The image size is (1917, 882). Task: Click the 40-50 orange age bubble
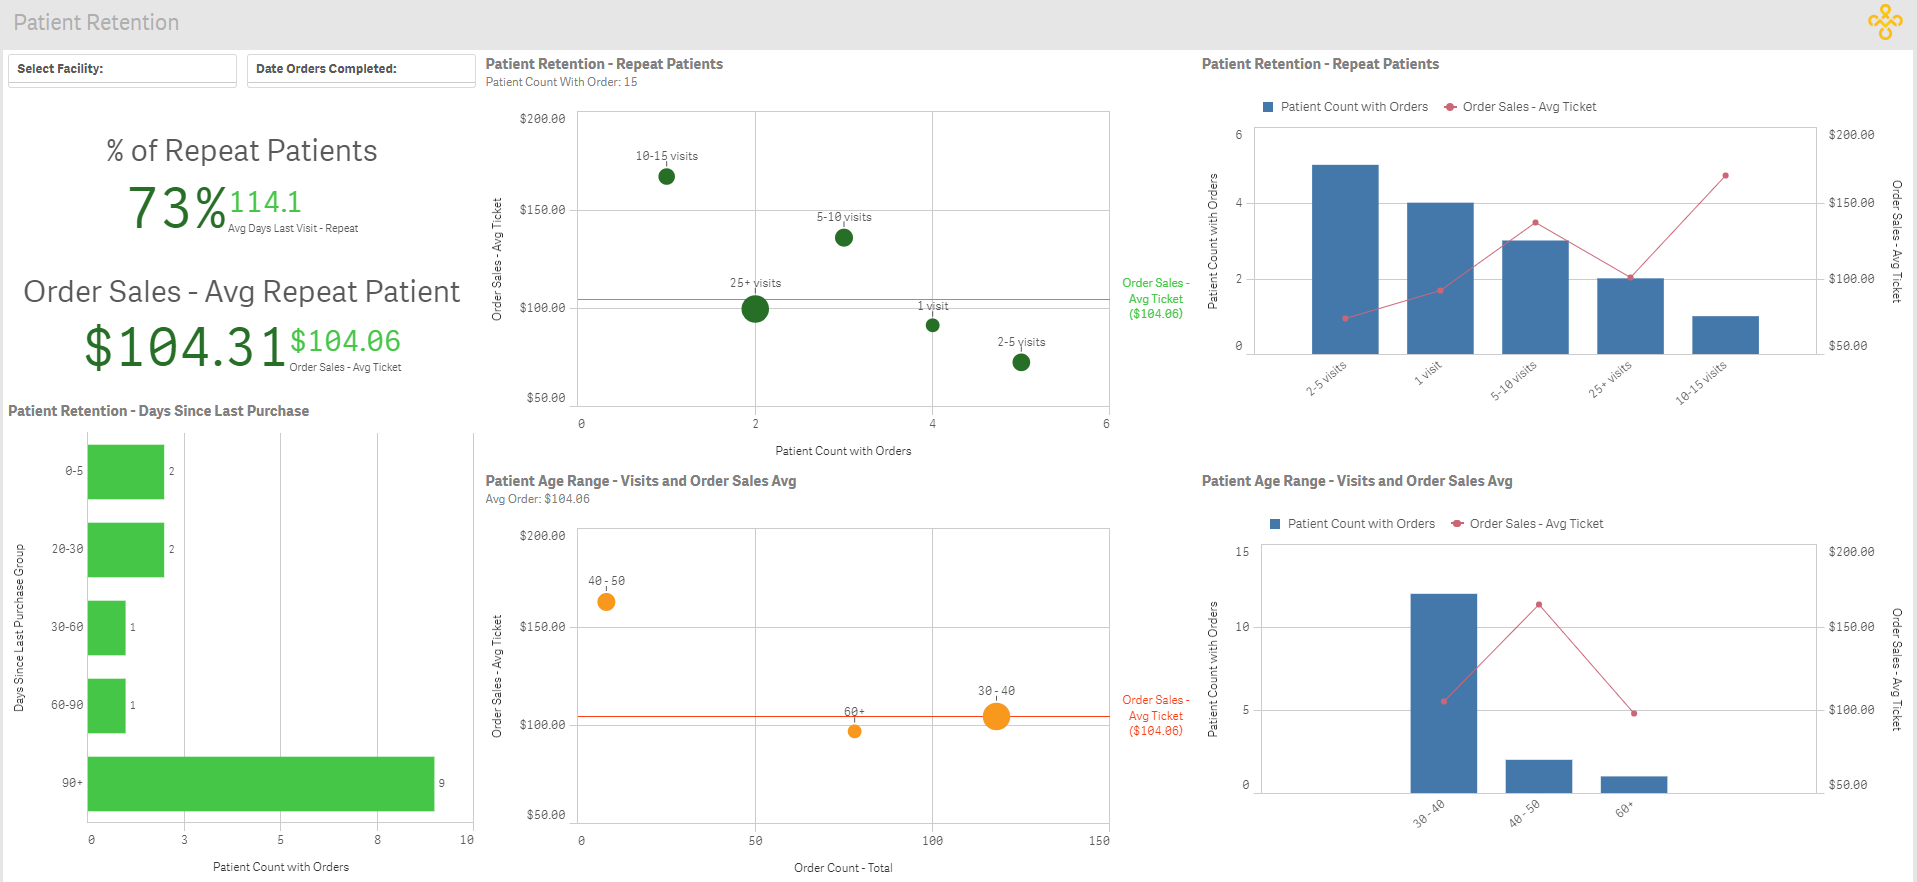[x=606, y=602]
